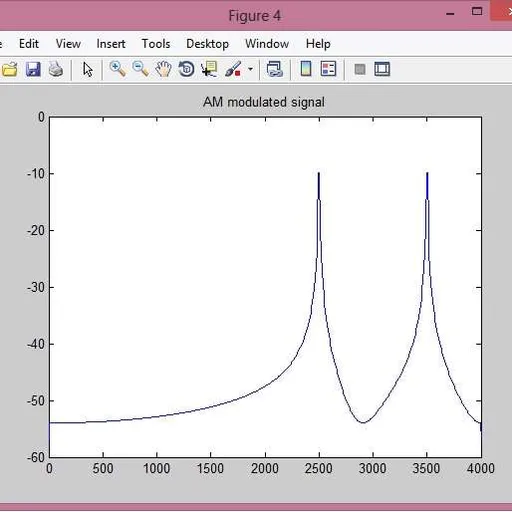The image size is (512, 512).
Task: Print the figure using printer icon
Action: [x=56, y=69]
